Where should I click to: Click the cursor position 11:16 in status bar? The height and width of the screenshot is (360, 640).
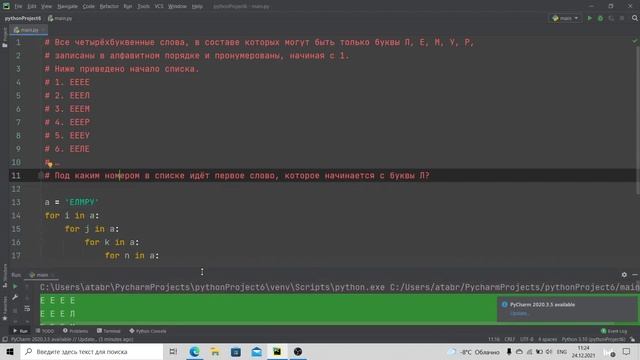click(x=494, y=339)
